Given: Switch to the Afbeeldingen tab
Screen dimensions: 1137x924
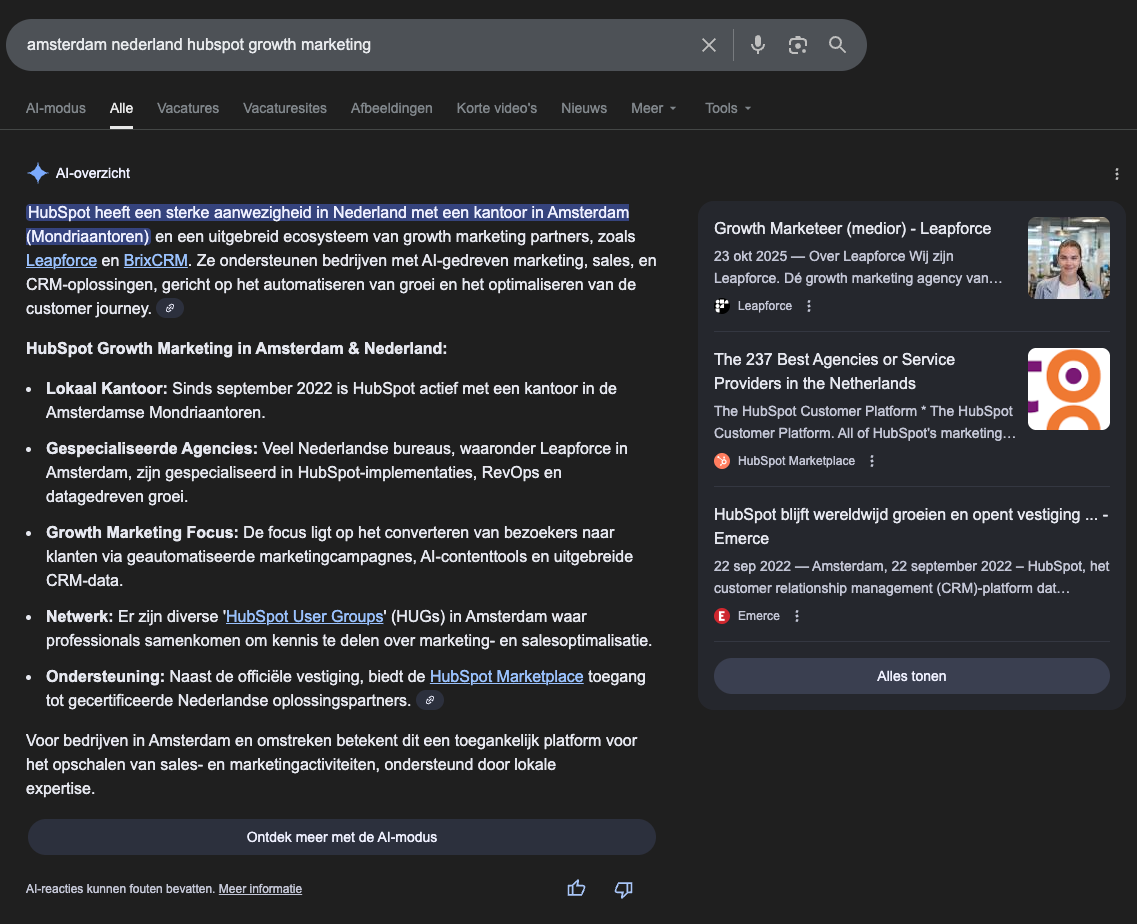Looking at the screenshot, I should pyautogui.click(x=391, y=108).
